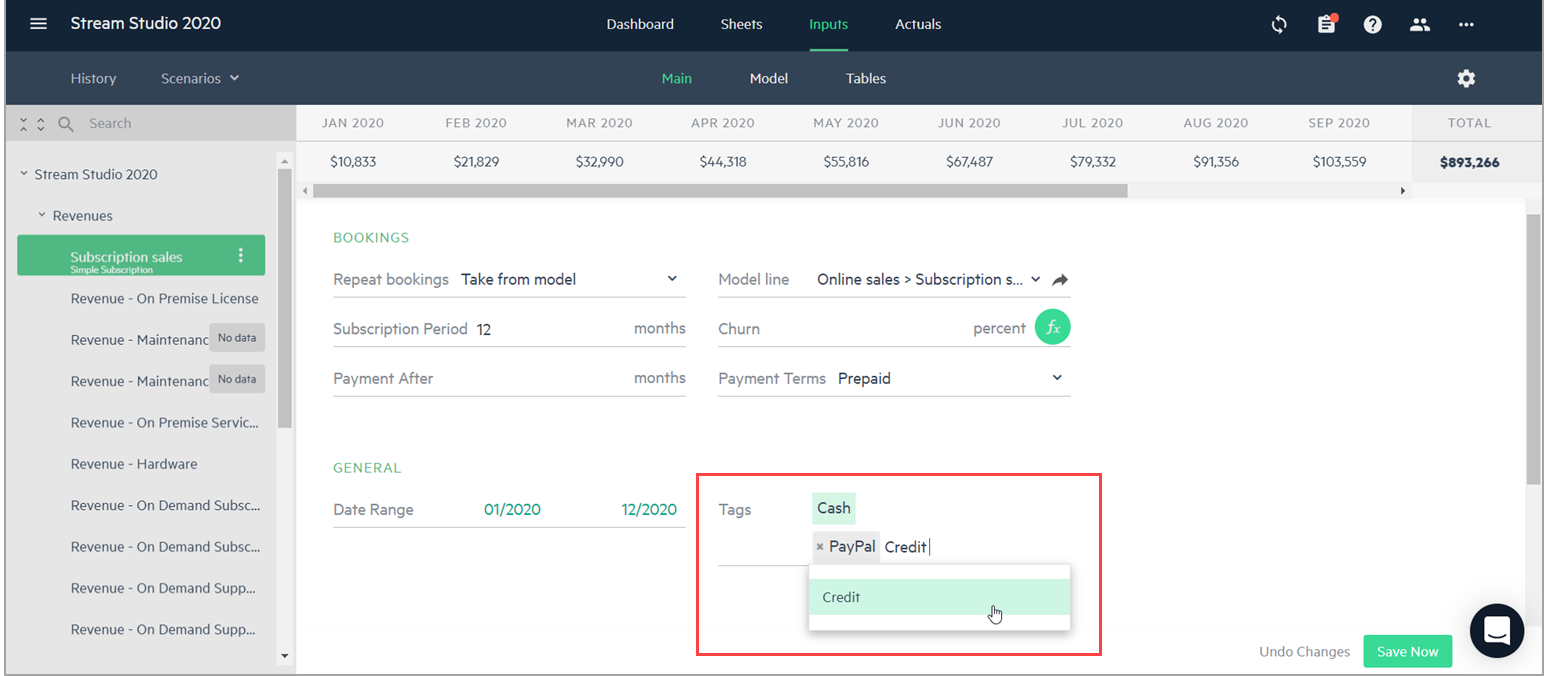Viewport: 1544px width, 676px height.
Task: Edit the Subscription Period field
Action: [x=550, y=329]
